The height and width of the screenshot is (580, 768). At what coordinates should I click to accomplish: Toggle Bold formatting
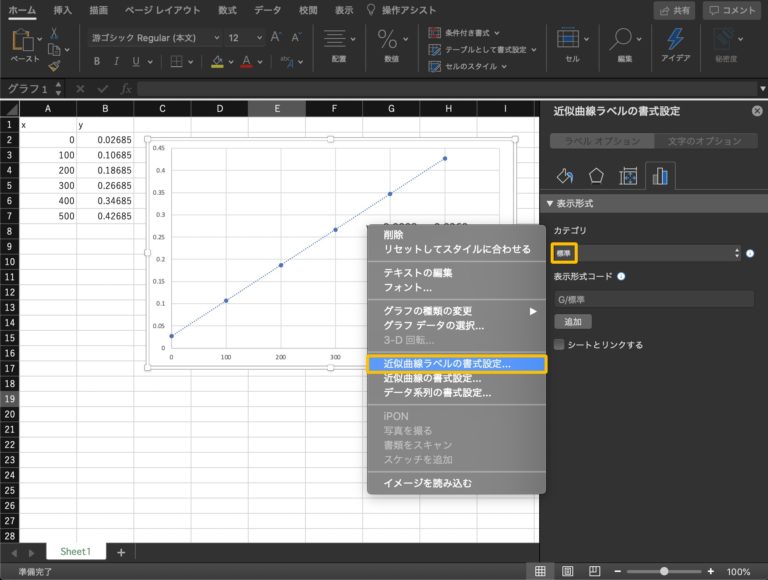96,62
